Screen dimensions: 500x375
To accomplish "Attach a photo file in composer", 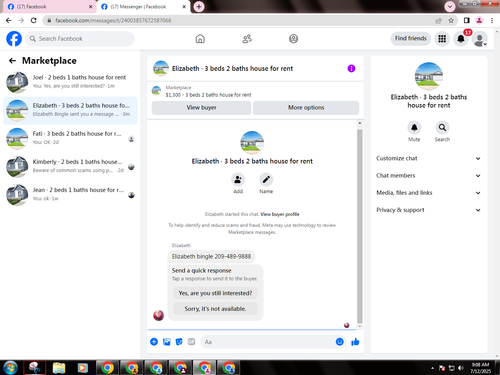I will (167, 342).
